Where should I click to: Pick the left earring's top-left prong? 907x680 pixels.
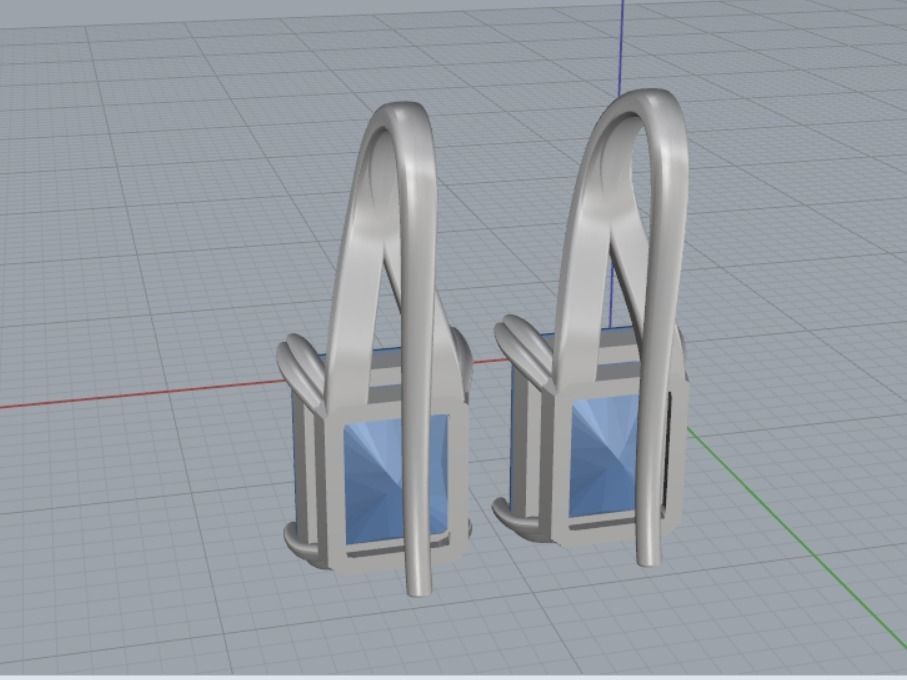click(301, 371)
